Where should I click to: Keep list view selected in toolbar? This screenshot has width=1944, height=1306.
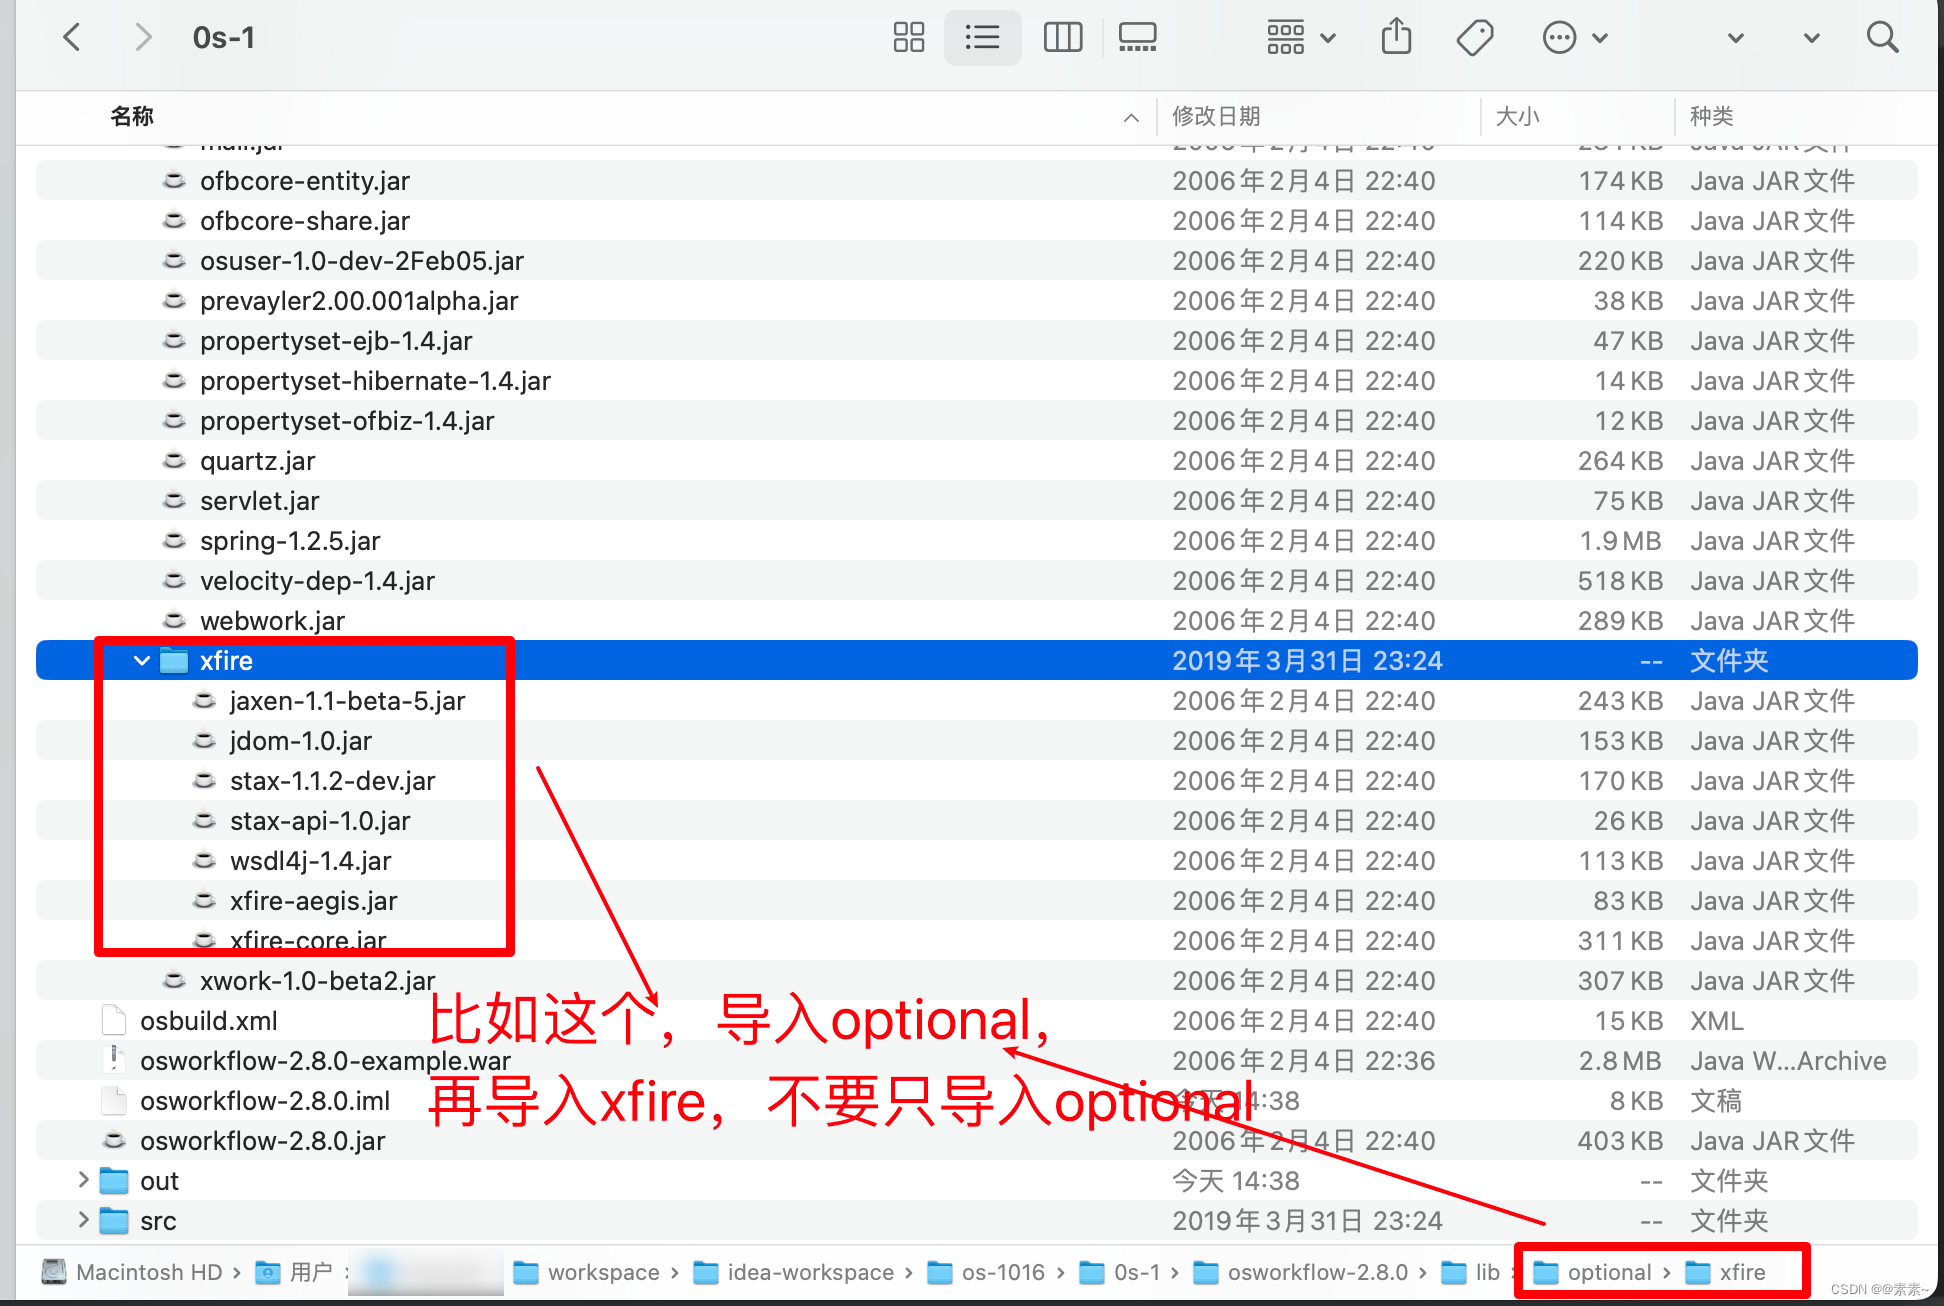(x=982, y=37)
